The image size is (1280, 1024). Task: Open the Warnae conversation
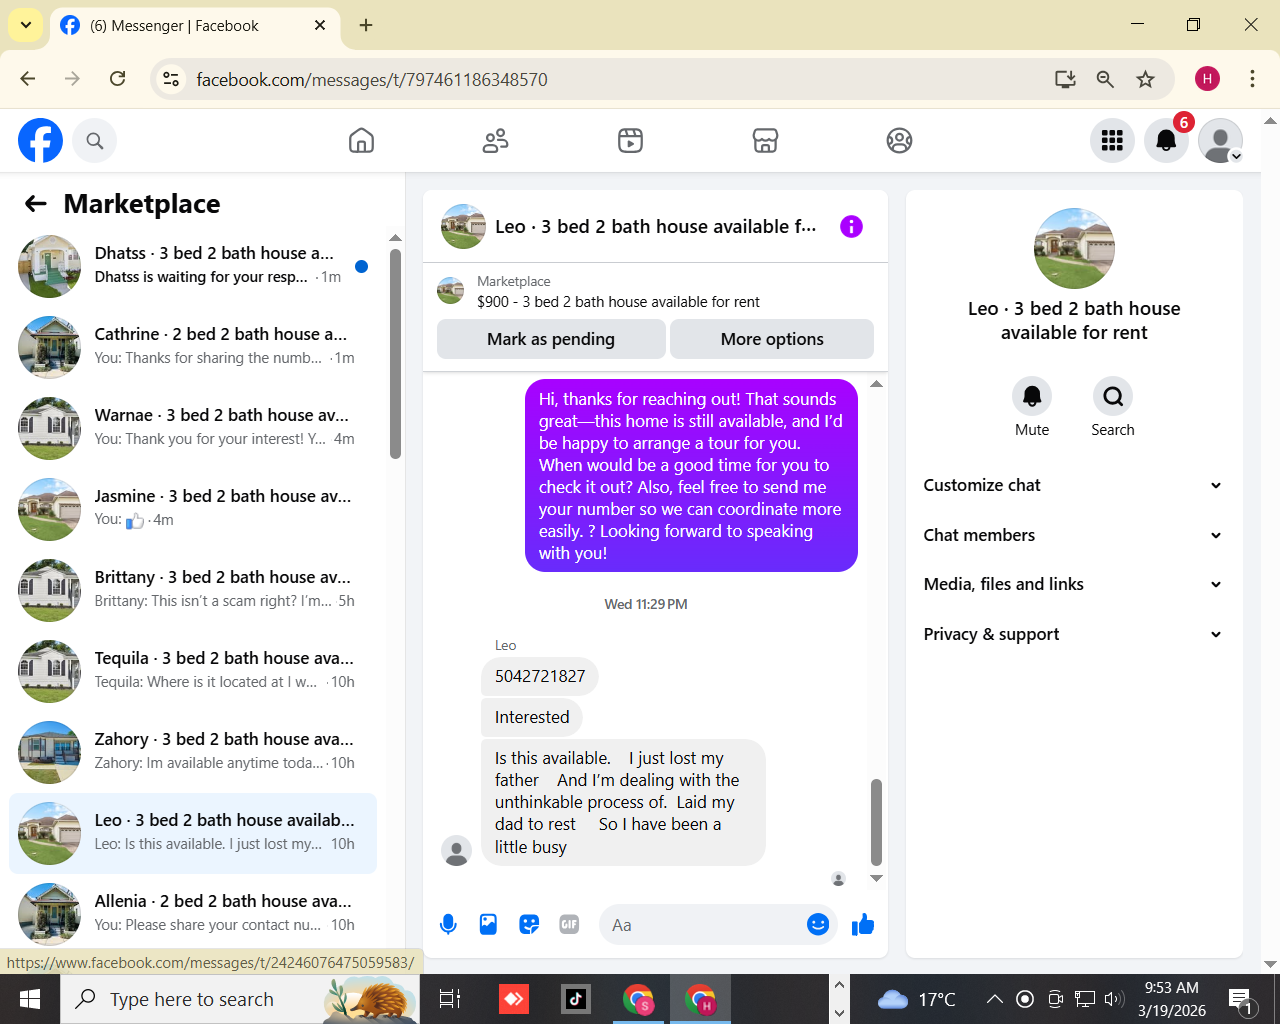click(x=193, y=428)
